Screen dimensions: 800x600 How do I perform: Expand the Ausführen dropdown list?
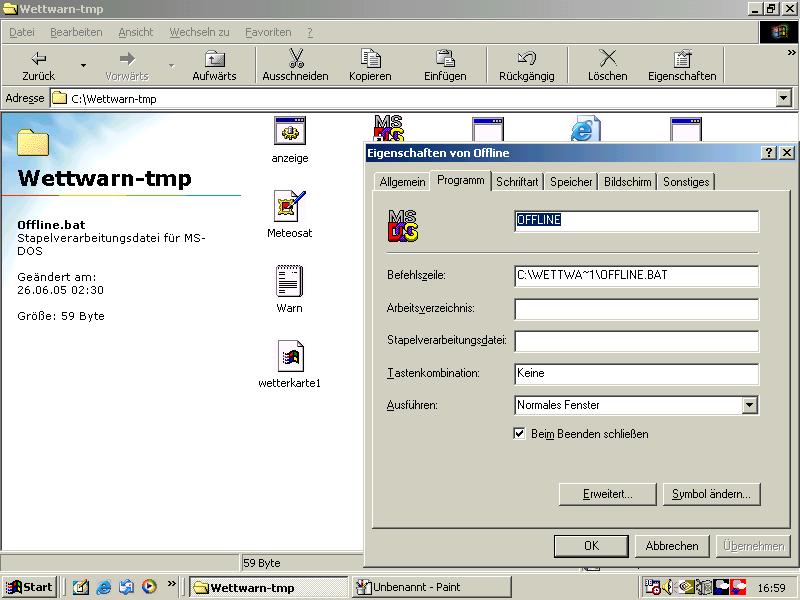750,406
